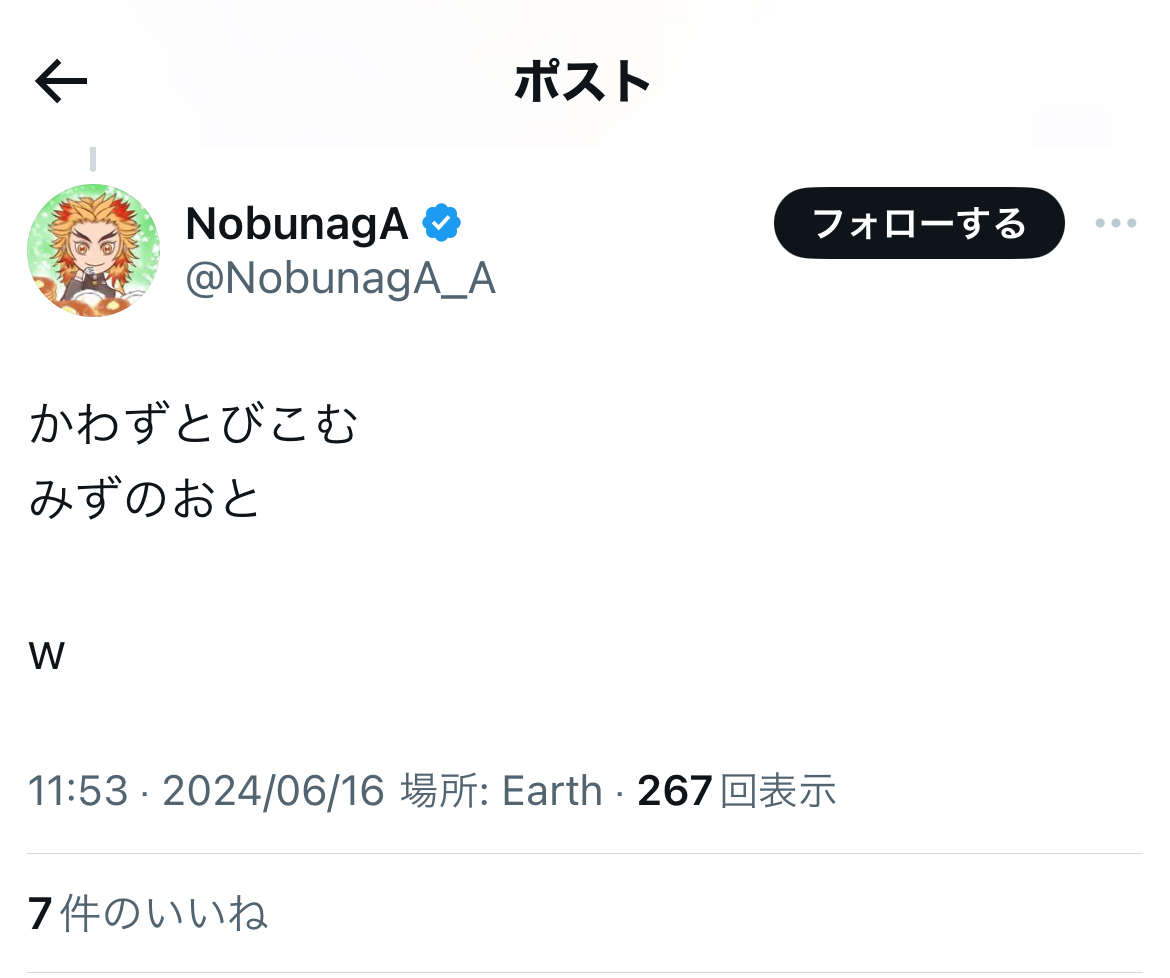
Task: Click the 267 view count number
Action: 674,791
